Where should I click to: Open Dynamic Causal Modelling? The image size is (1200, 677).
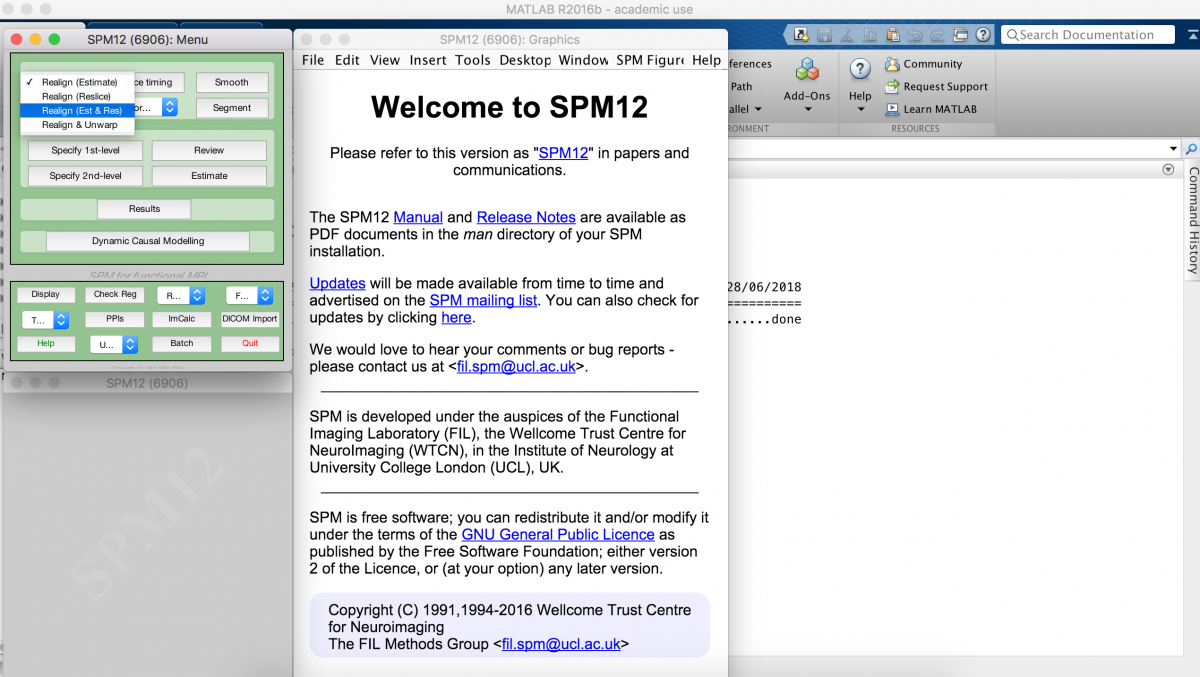click(148, 241)
